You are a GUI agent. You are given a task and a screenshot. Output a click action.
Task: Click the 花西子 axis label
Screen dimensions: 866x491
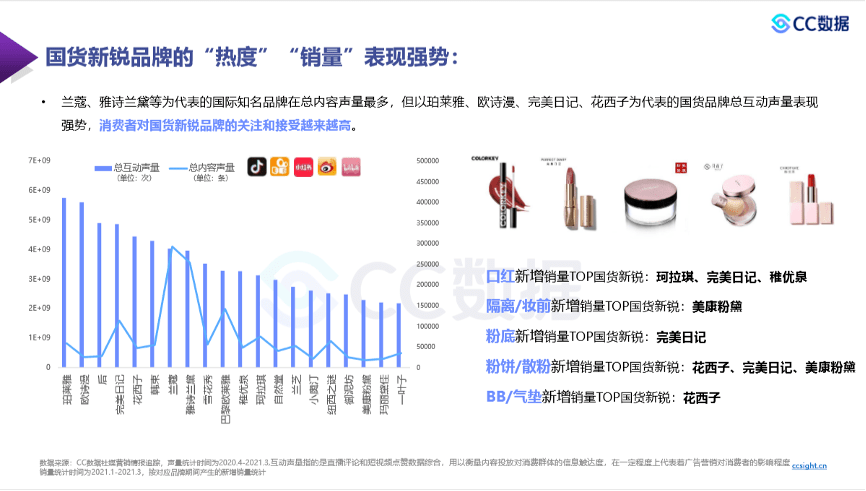click(137, 389)
